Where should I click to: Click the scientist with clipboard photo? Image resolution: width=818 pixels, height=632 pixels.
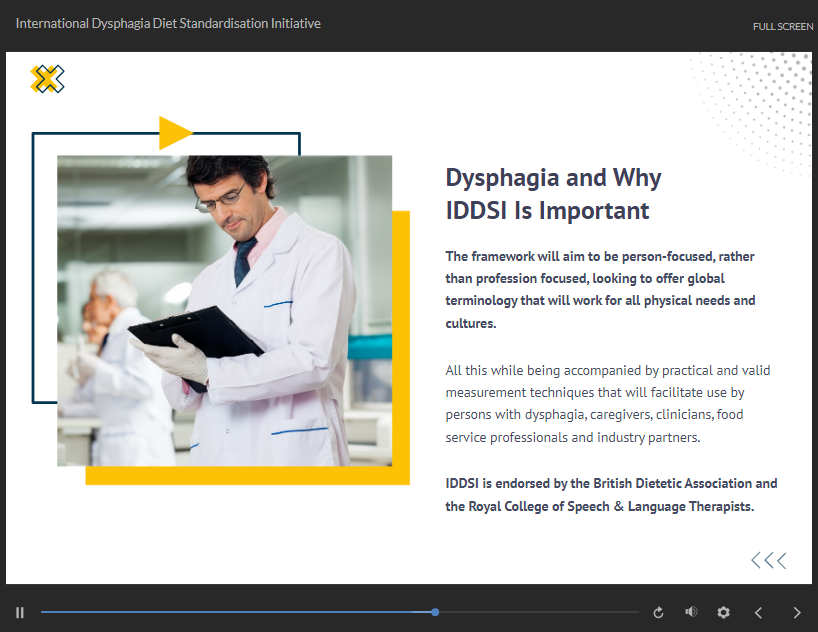pyautogui.click(x=224, y=310)
